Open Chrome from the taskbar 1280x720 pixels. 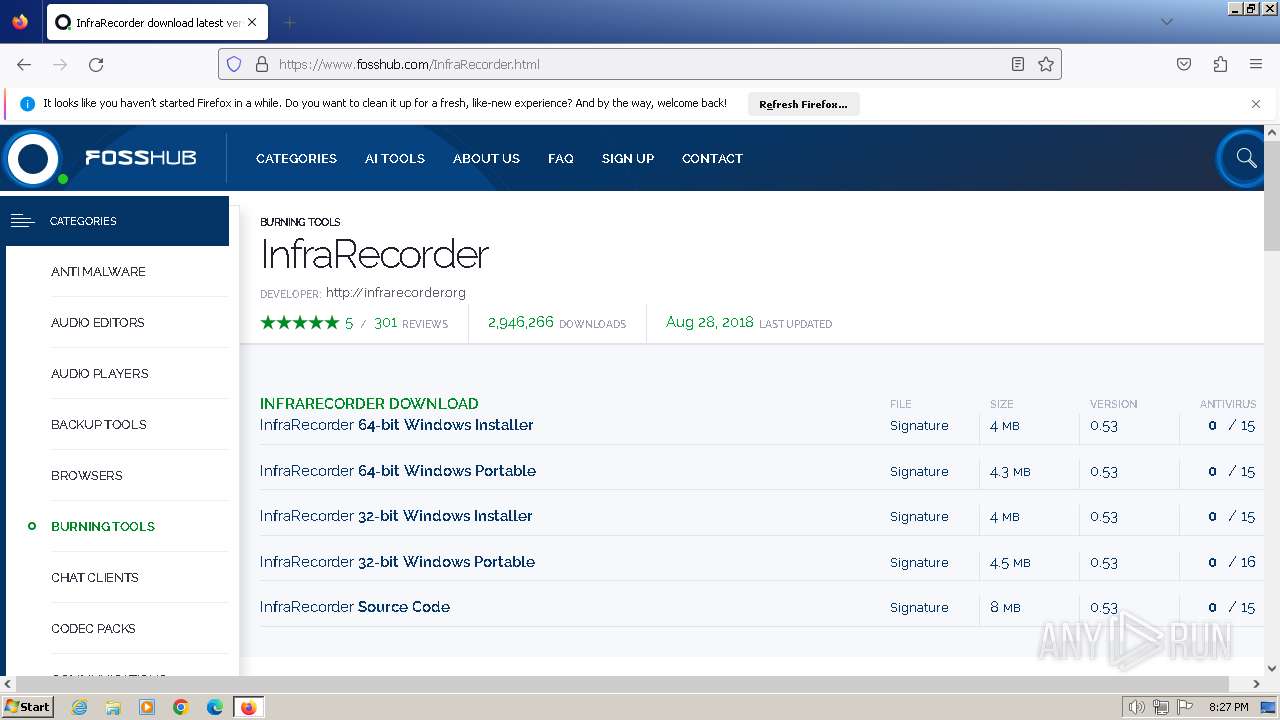[181, 707]
